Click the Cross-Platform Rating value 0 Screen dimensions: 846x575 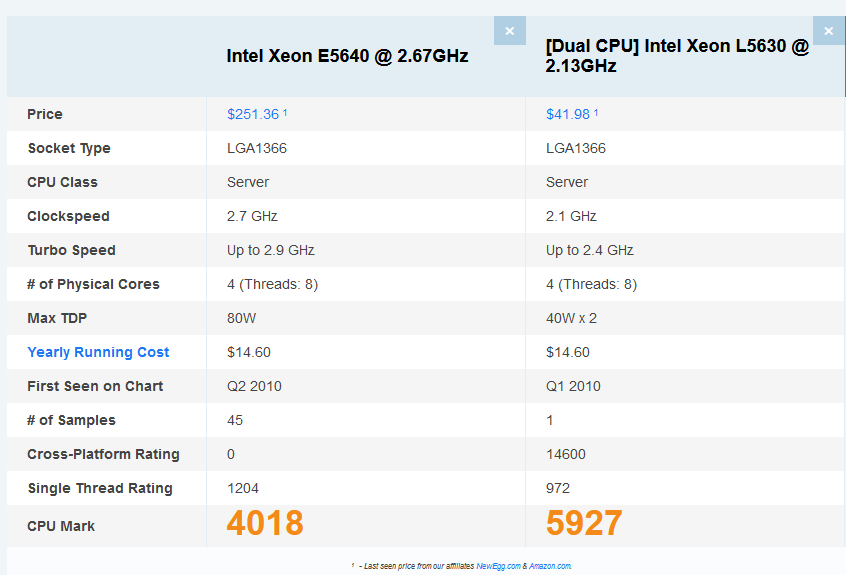coord(231,454)
